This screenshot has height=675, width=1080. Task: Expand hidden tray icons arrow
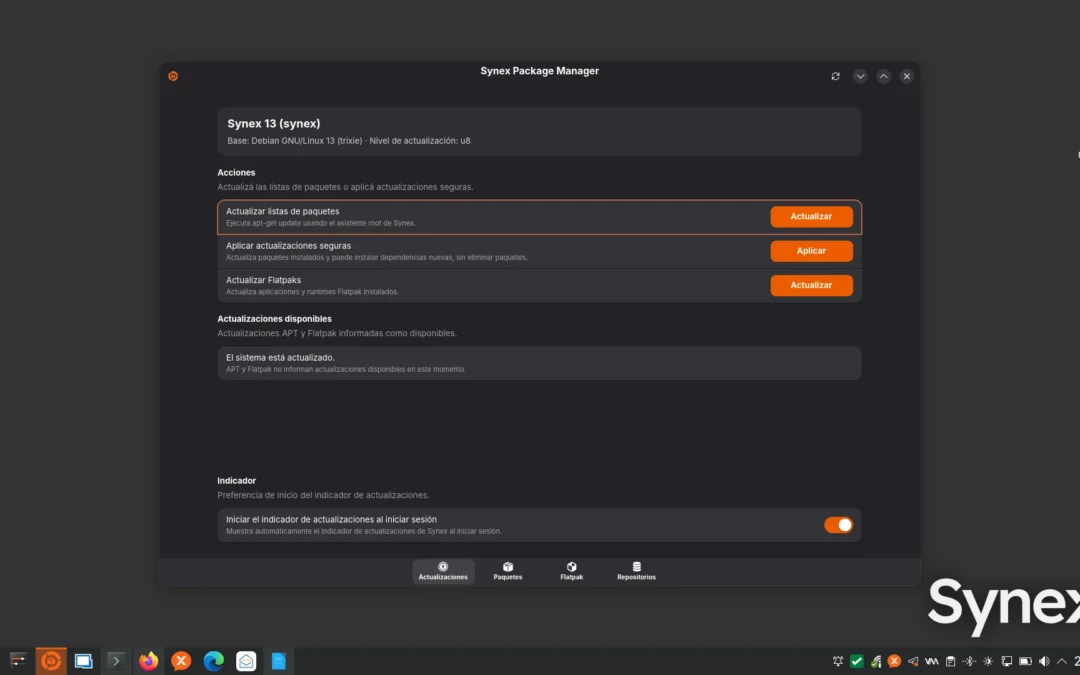(1061, 661)
